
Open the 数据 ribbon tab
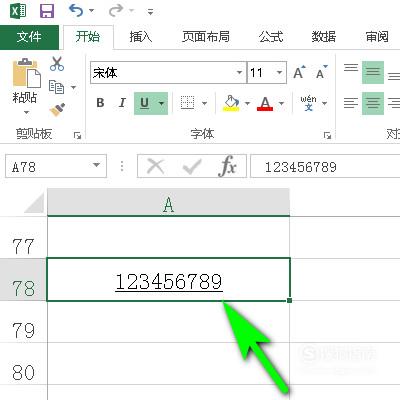pos(324,37)
